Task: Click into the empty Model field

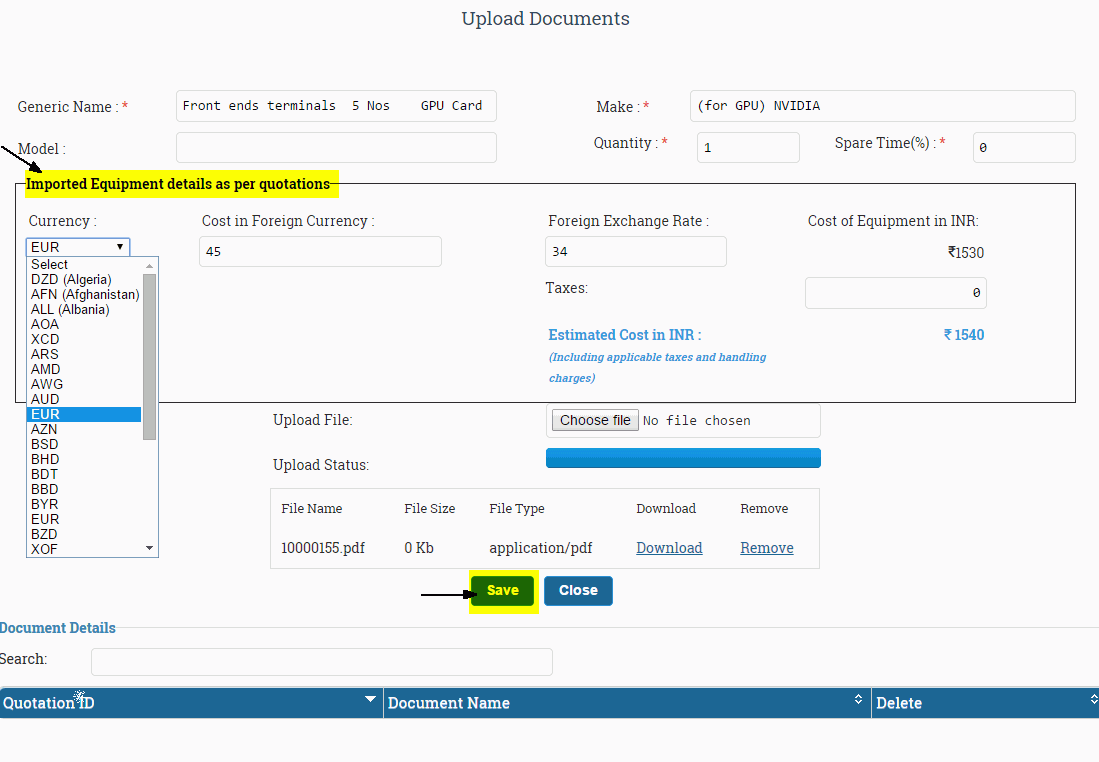Action: pos(336,148)
